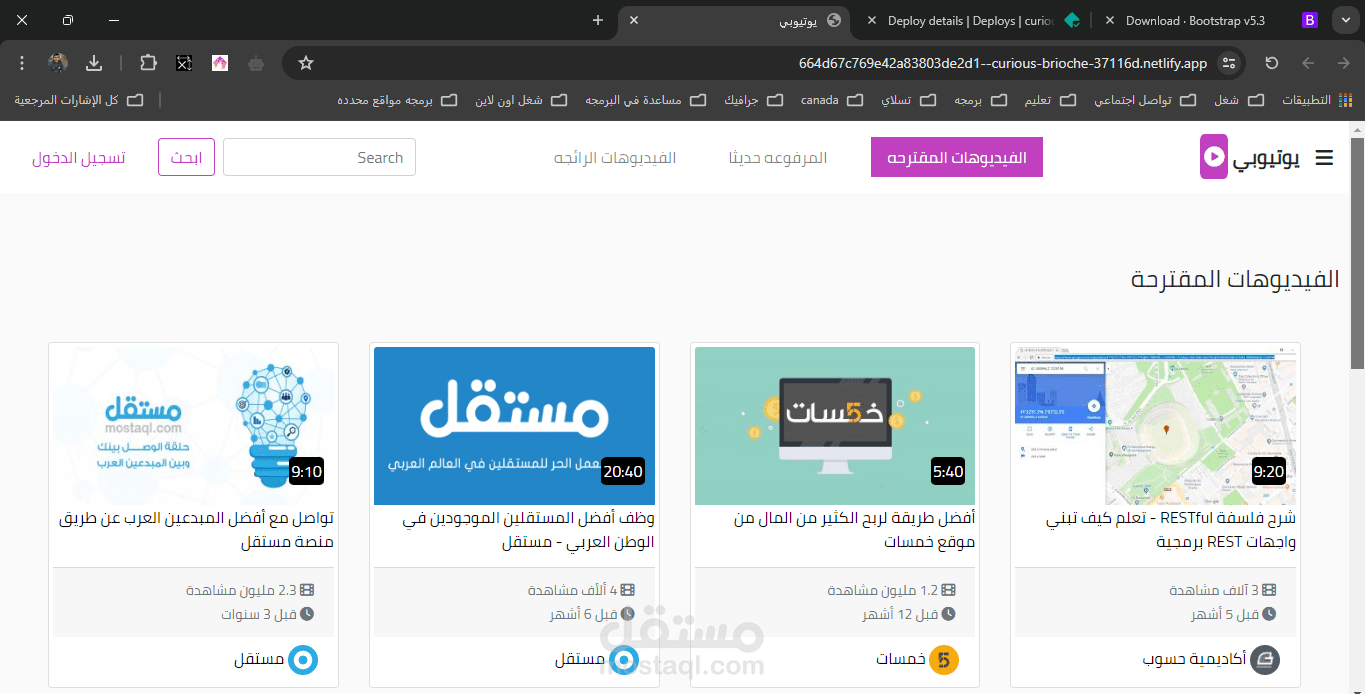Image resolution: width=1365 pixels, height=694 pixels.
Task: Click the خمسات channel icon
Action: pos(945,660)
